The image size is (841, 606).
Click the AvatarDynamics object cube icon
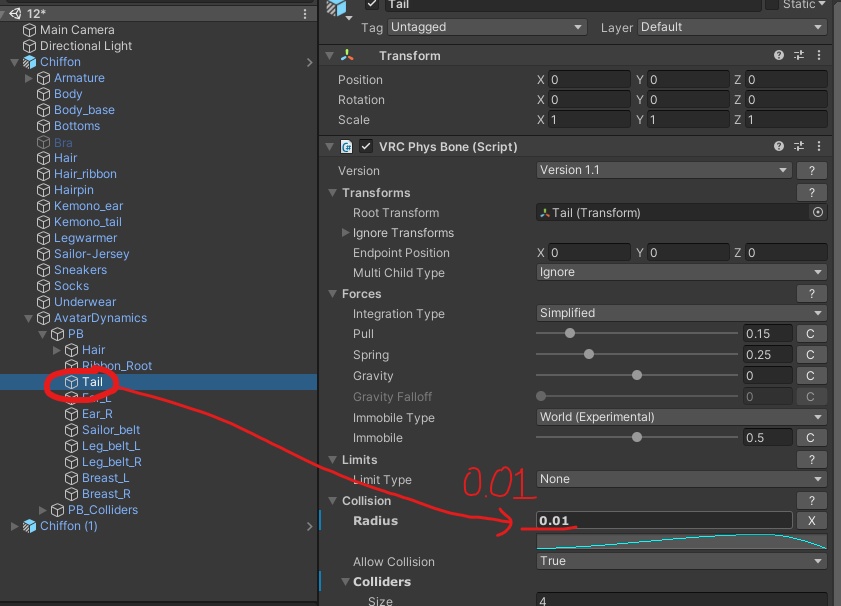click(x=43, y=318)
